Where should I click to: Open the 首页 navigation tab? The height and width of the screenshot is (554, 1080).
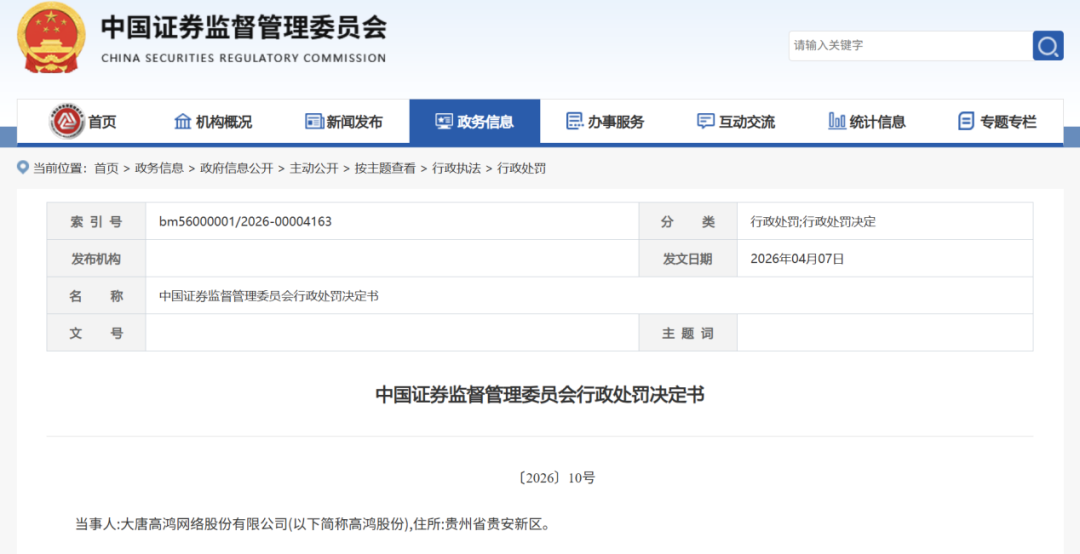[x=83, y=122]
